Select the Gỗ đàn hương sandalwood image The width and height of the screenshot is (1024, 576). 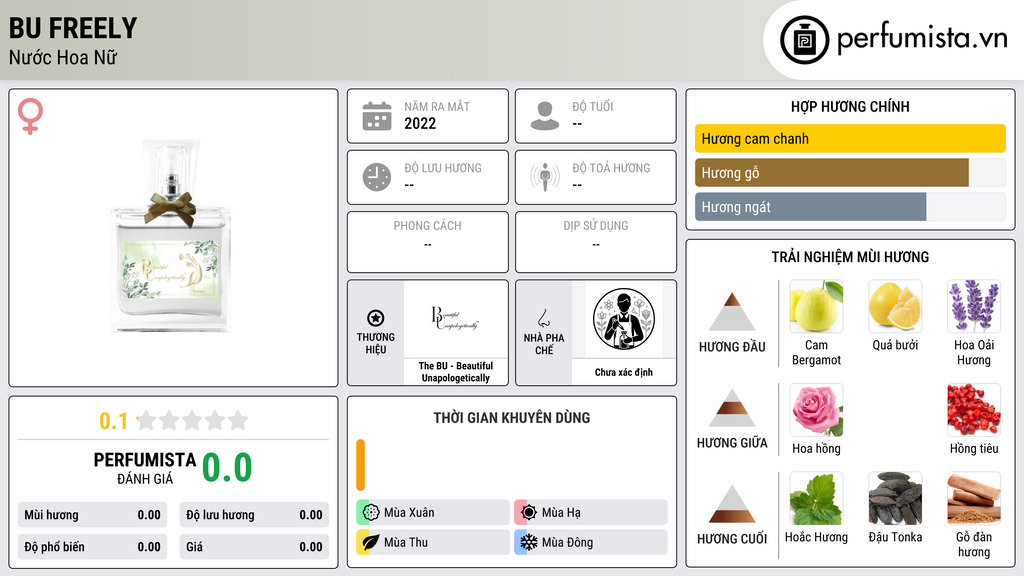tap(974, 498)
